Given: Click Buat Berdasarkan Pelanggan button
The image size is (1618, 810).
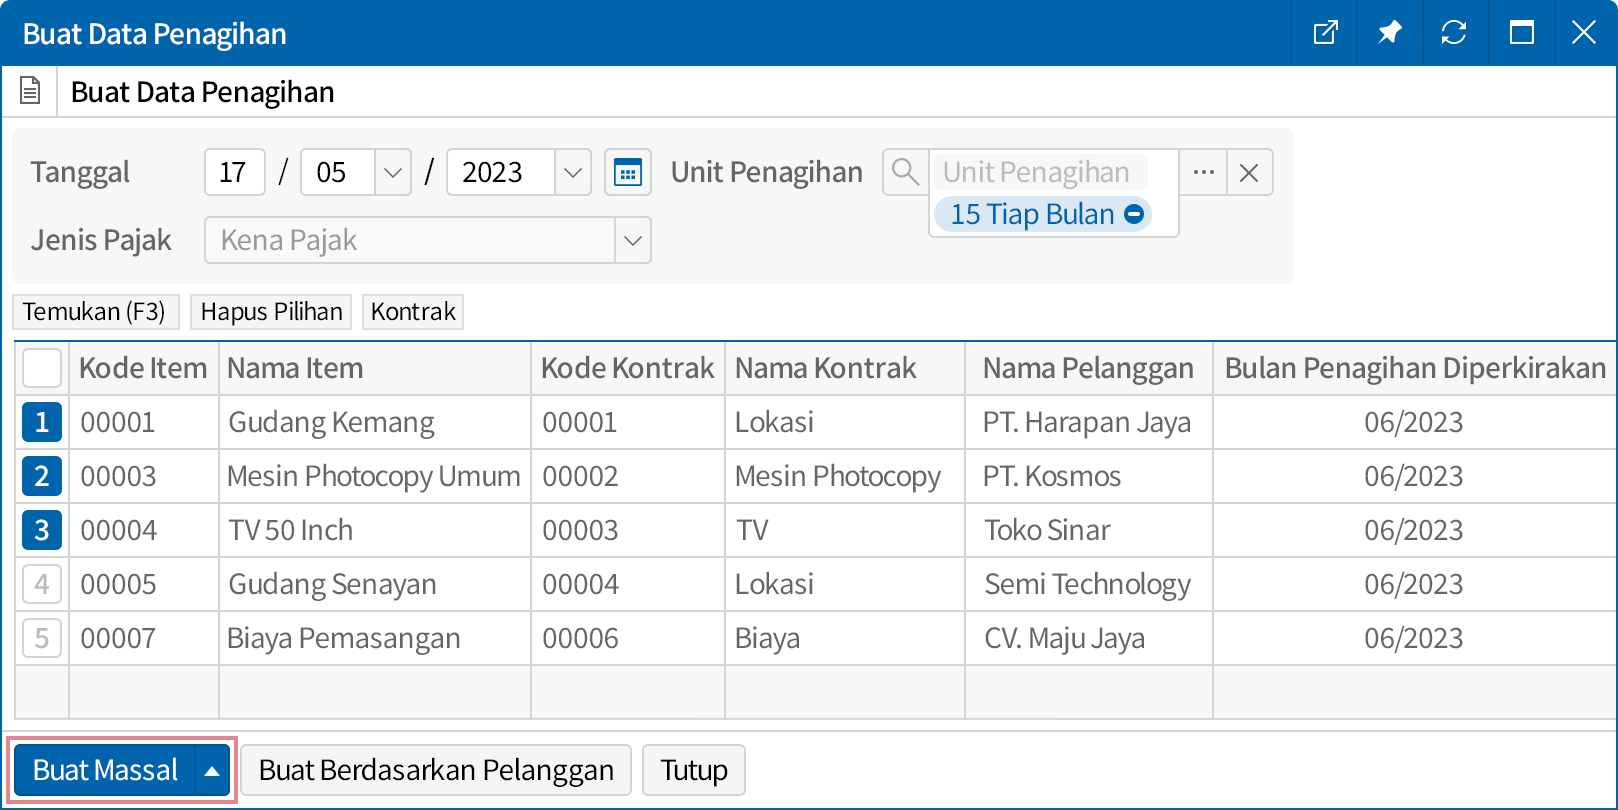Looking at the screenshot, I should pyautogui.click(x=436, y=770).
